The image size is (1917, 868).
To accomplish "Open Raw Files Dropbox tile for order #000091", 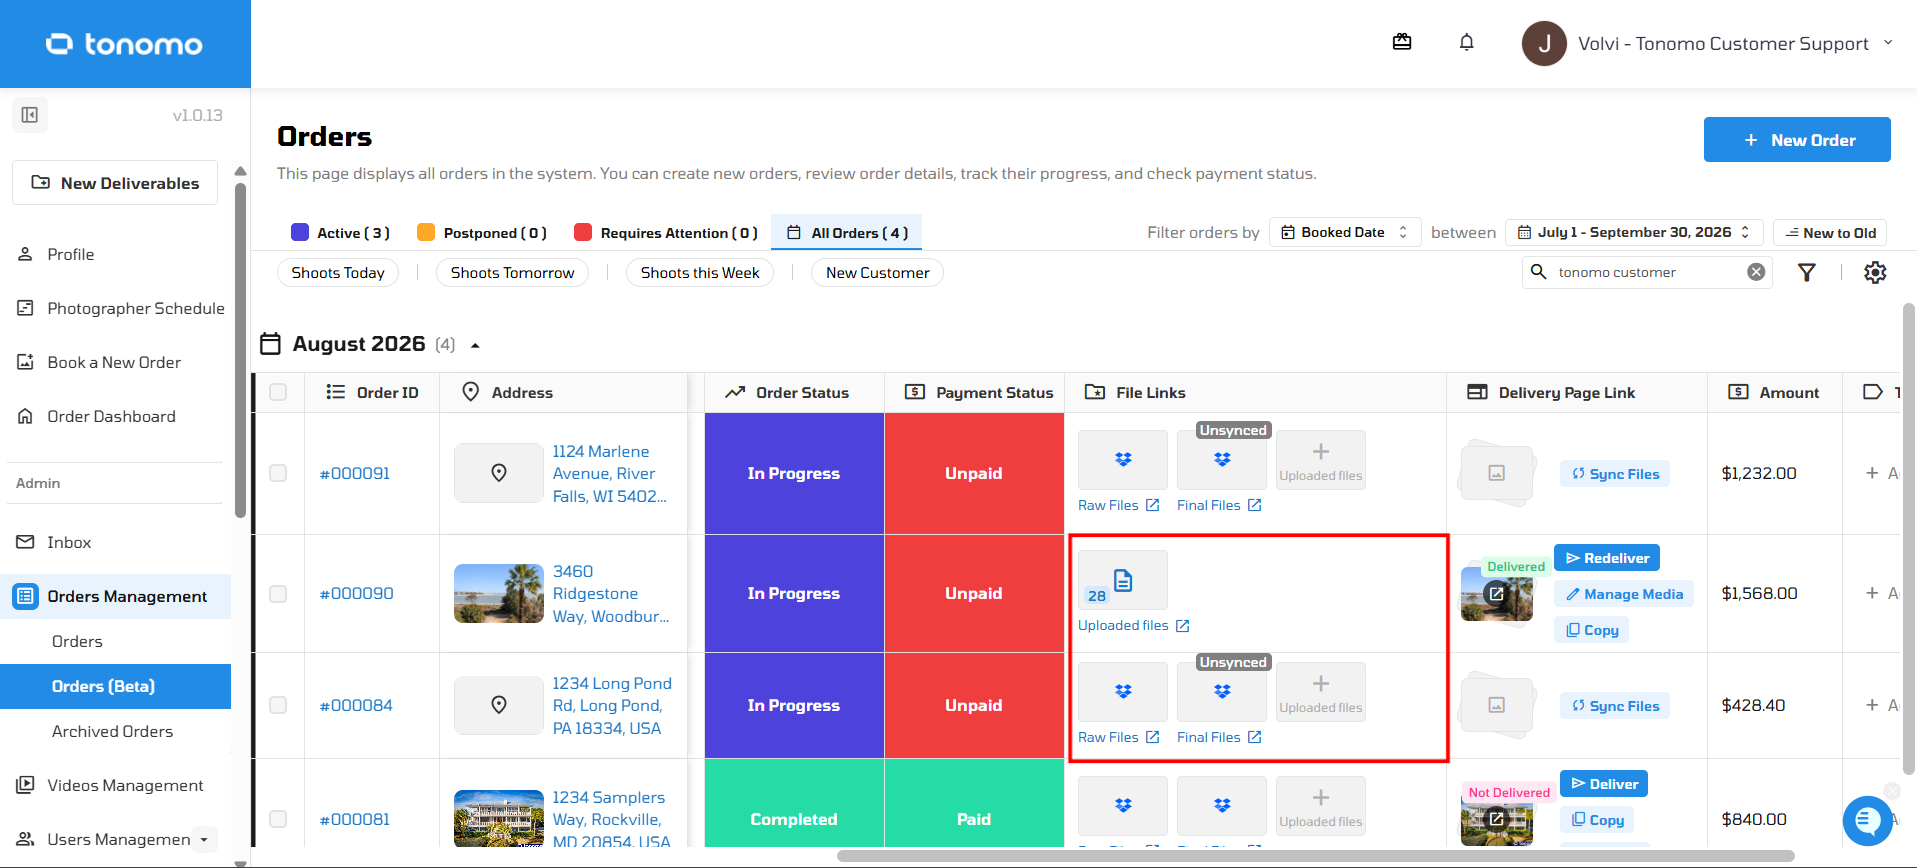I will pos(1123,460).
